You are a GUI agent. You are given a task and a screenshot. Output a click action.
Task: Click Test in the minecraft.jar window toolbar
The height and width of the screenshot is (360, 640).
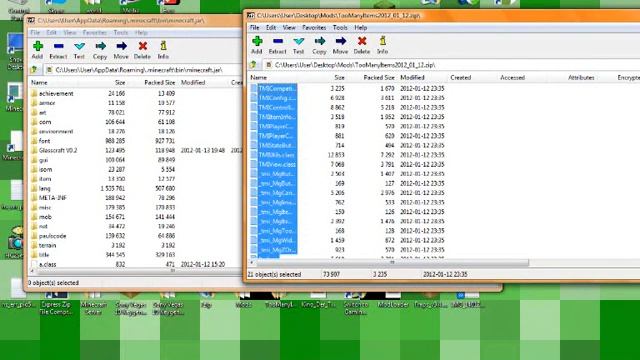coord(79,50)
